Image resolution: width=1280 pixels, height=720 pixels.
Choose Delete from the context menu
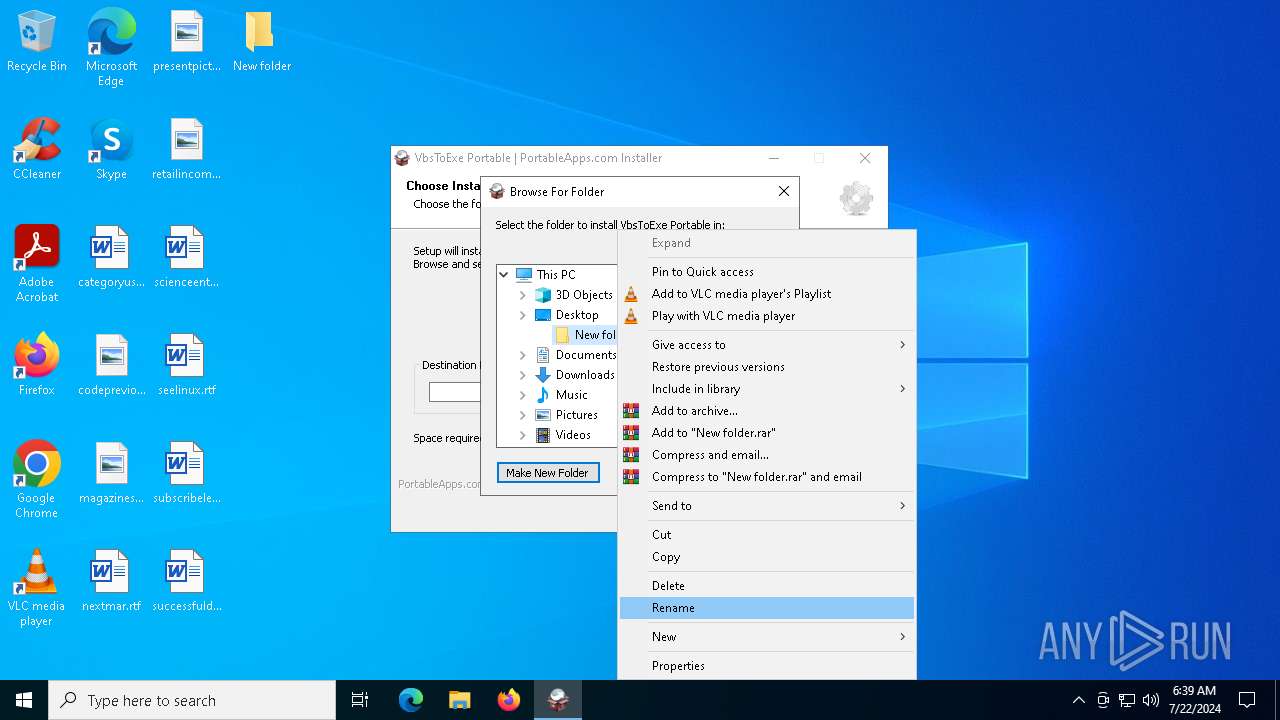(767, 586)
